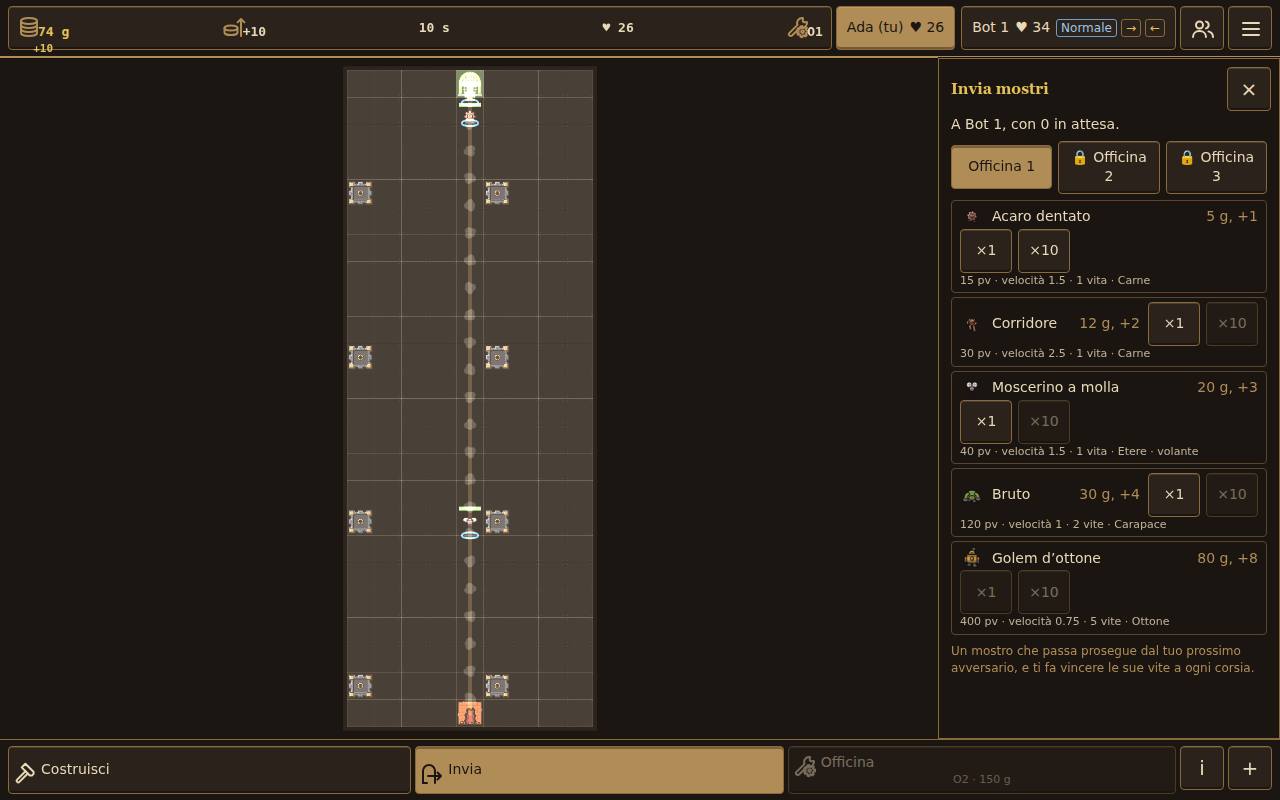Click the workshop level icon showing 01

point(798,28)
